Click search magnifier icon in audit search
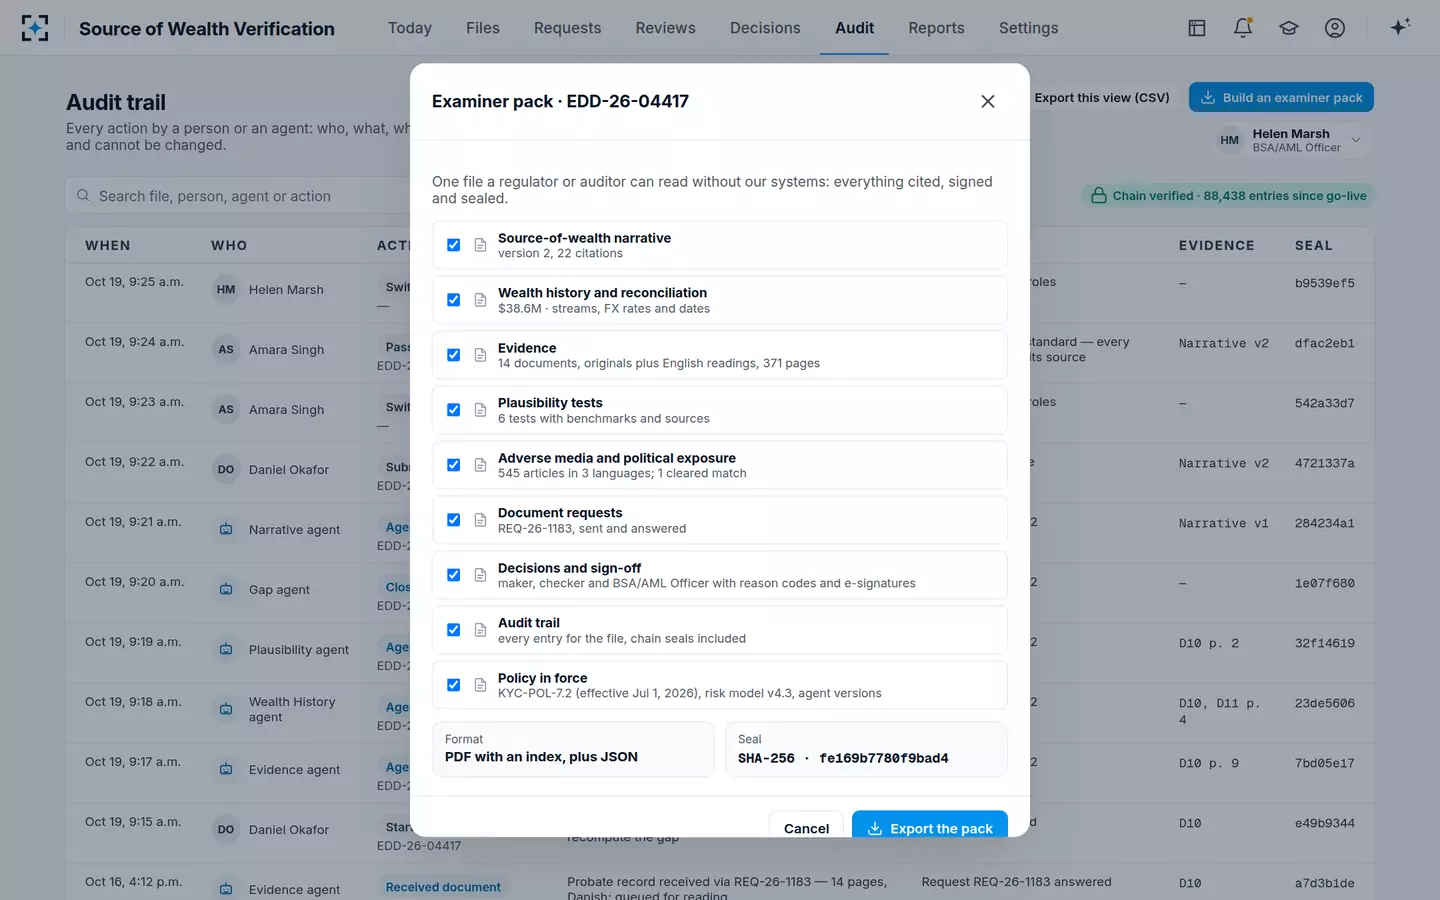 83,196
